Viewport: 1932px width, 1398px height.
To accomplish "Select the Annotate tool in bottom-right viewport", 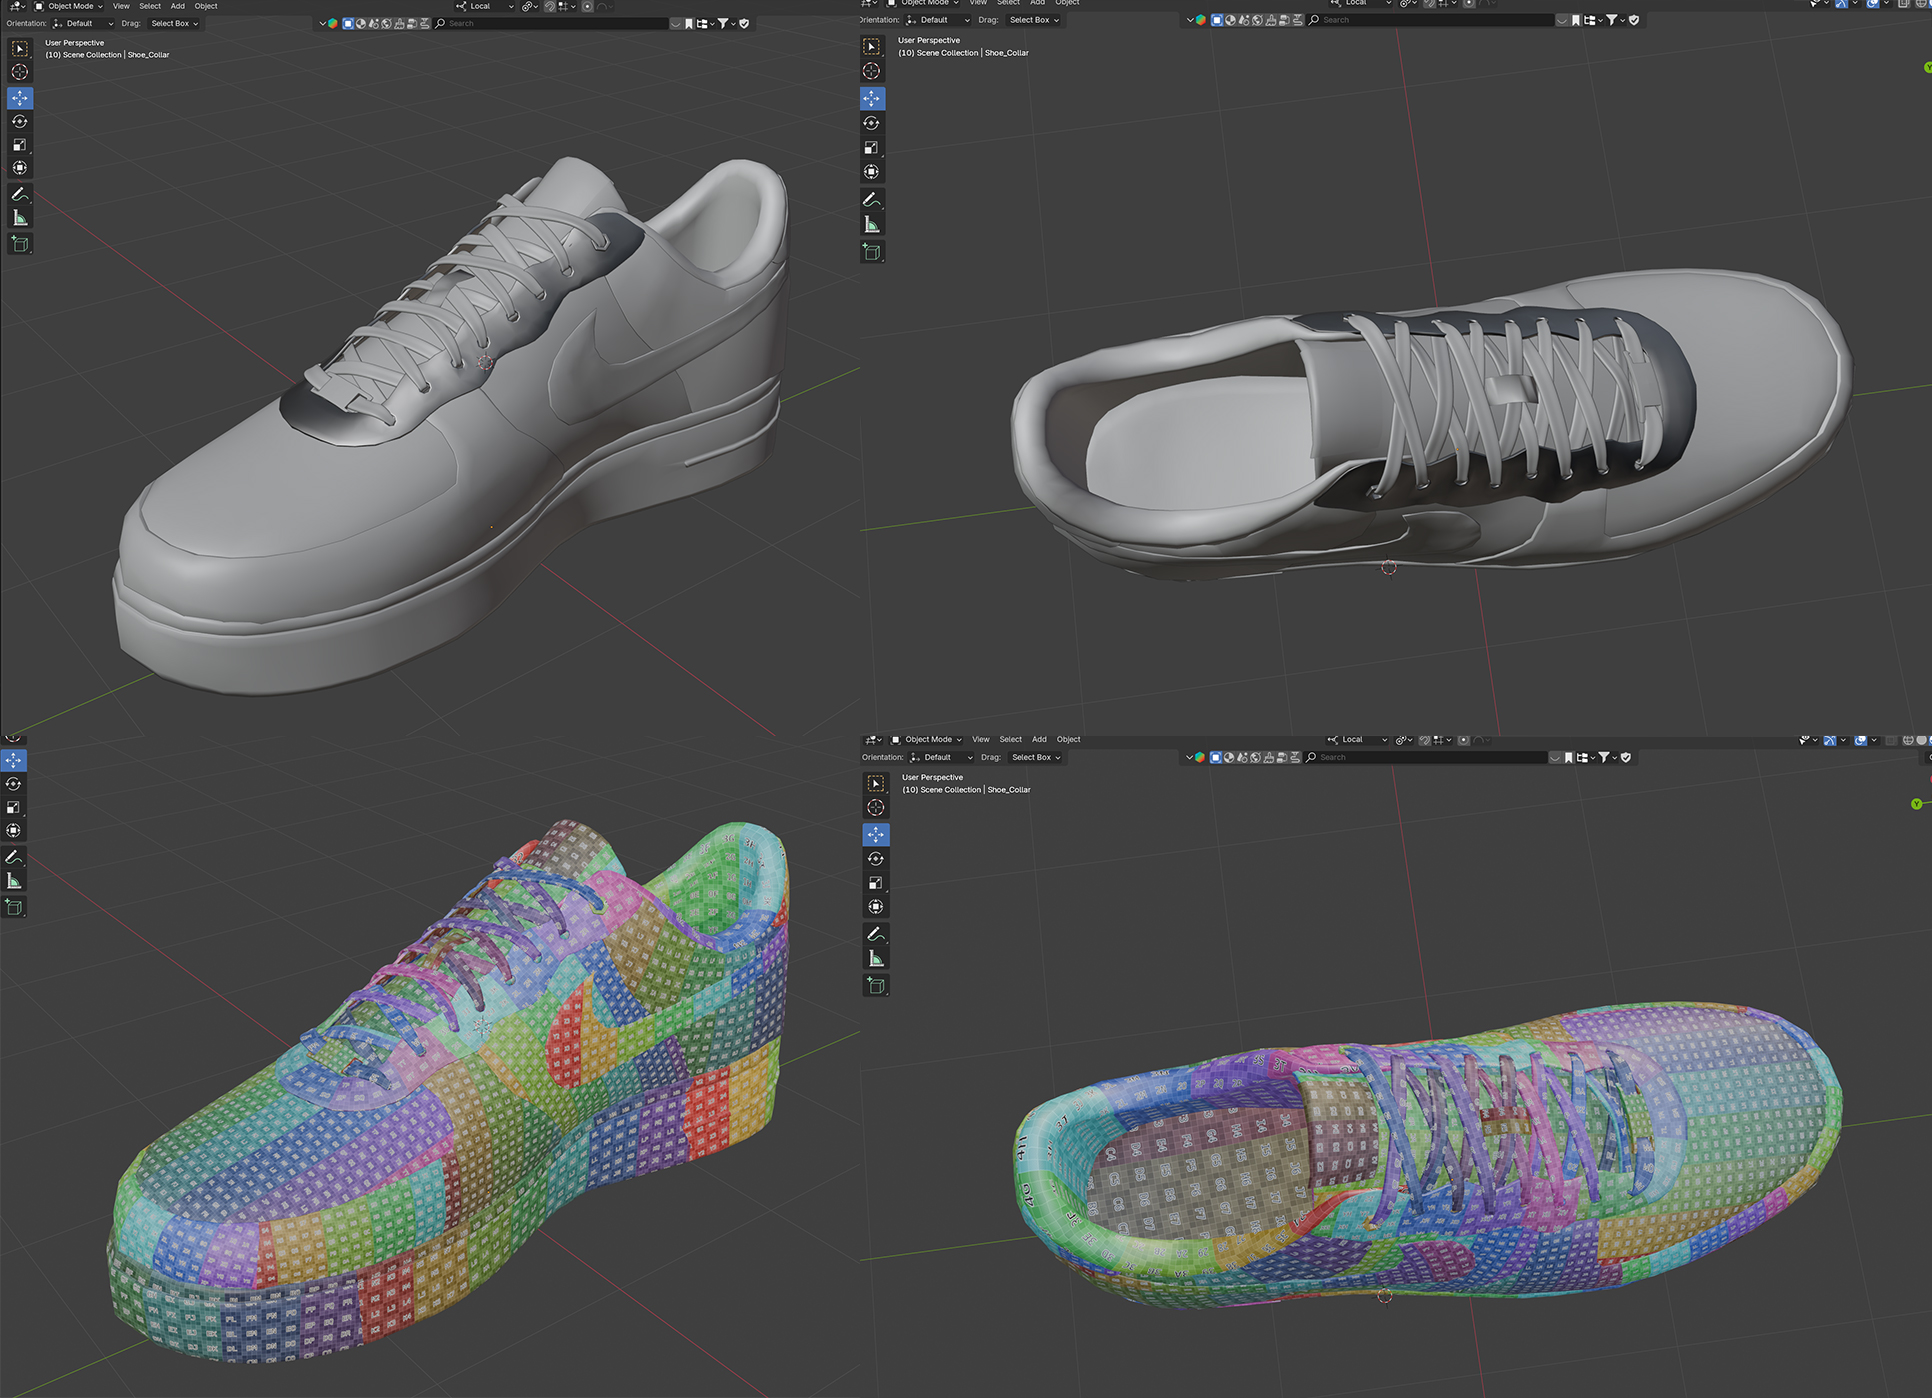I will [876, 934].
